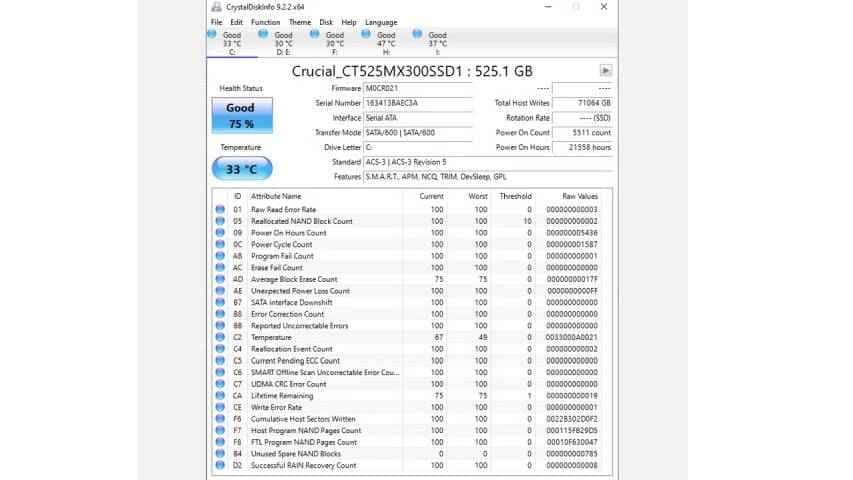Select the F: disk tab
Viewport: 853px width, 480px height.
click(x=334, y=43)
